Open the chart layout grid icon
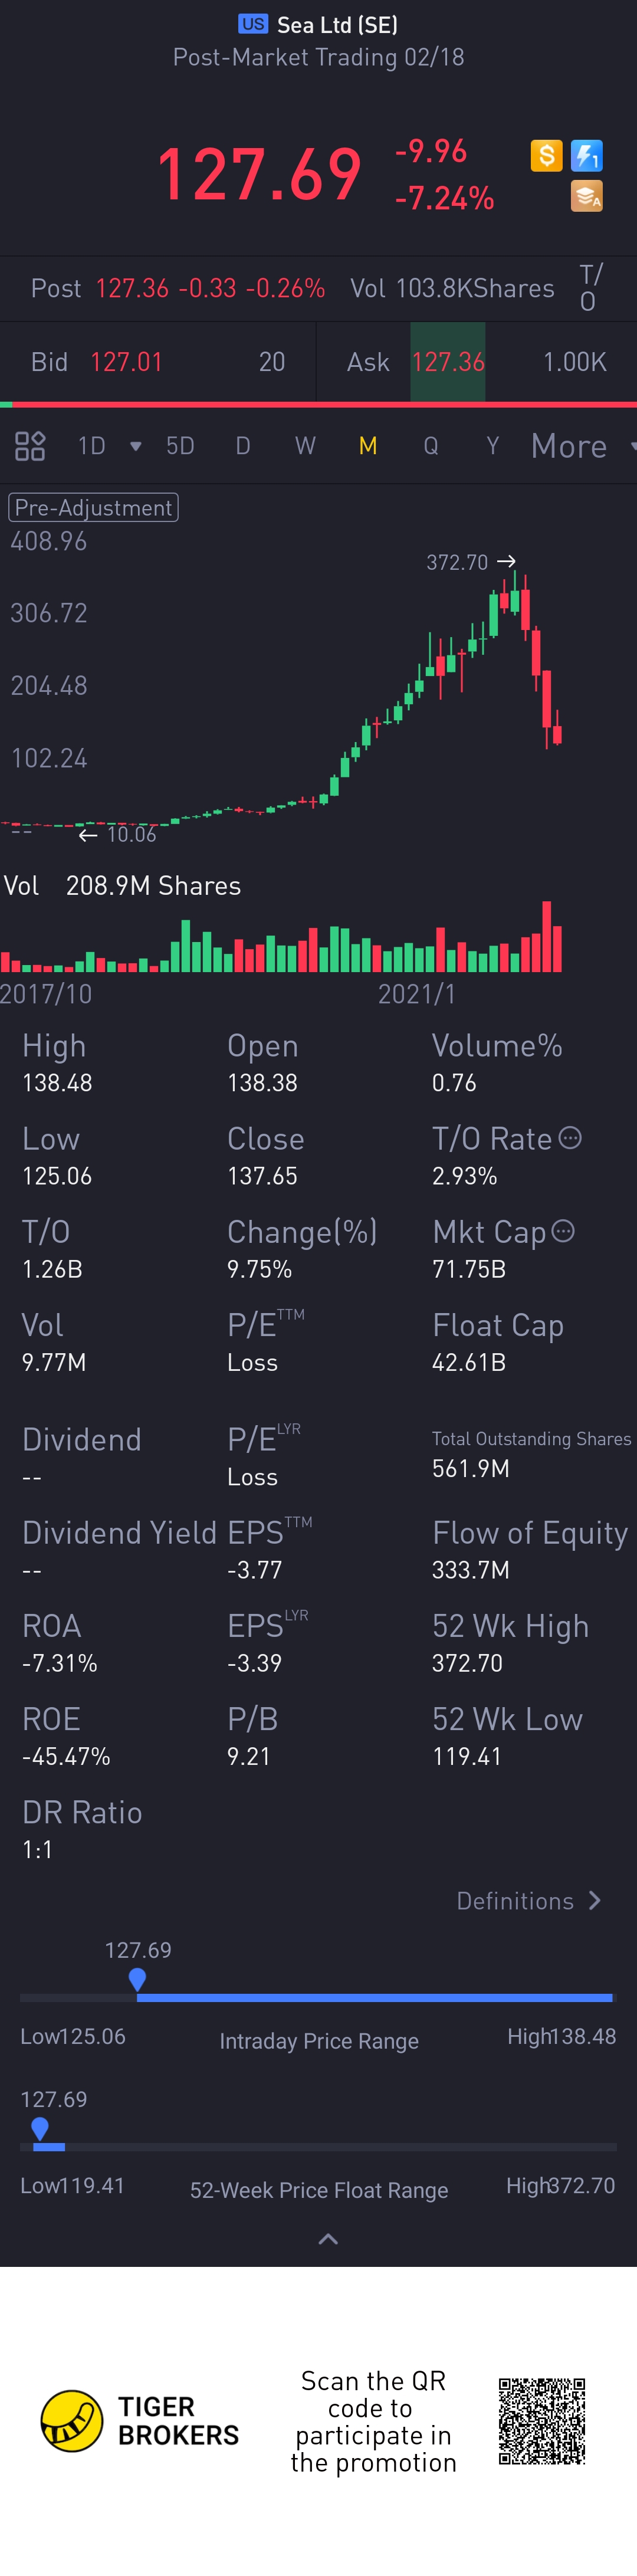This screenshot has height=2576, width=637. (30, 446)
